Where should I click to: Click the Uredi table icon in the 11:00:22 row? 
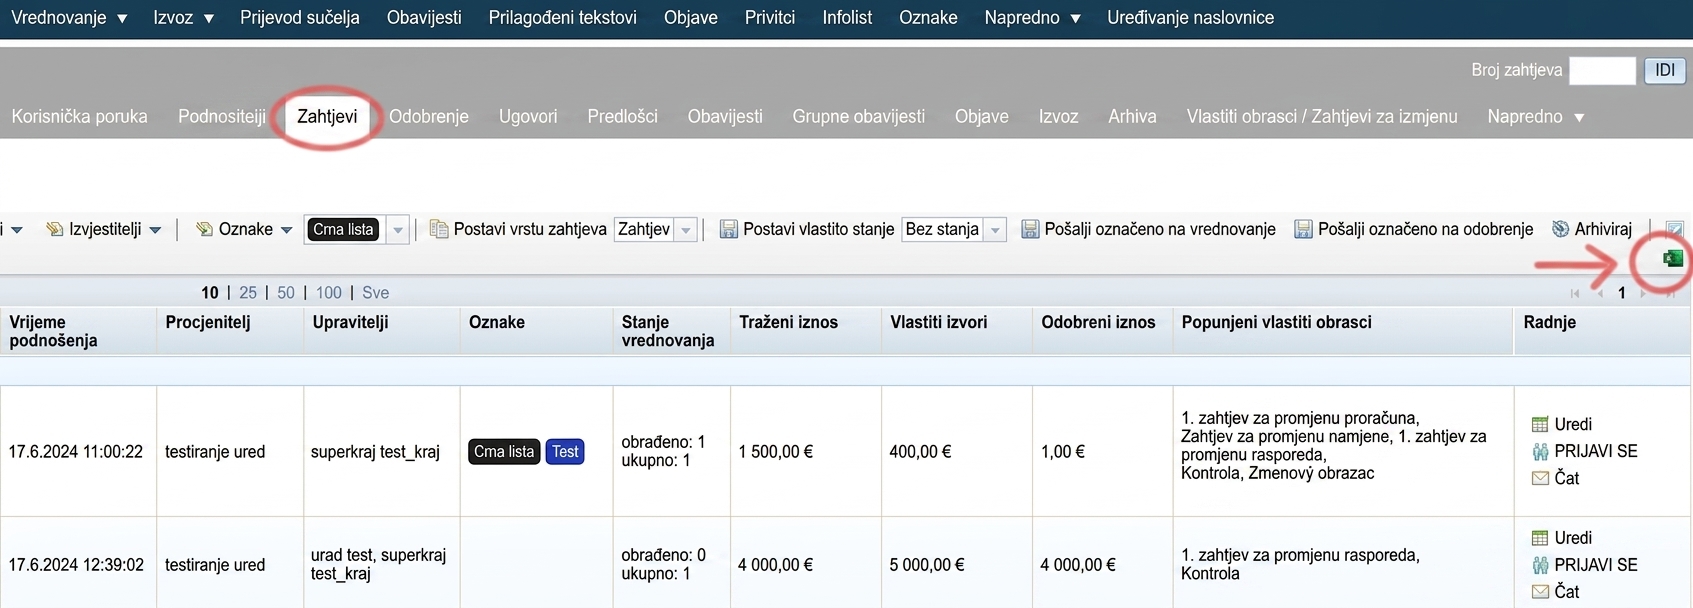(1540, 424)
